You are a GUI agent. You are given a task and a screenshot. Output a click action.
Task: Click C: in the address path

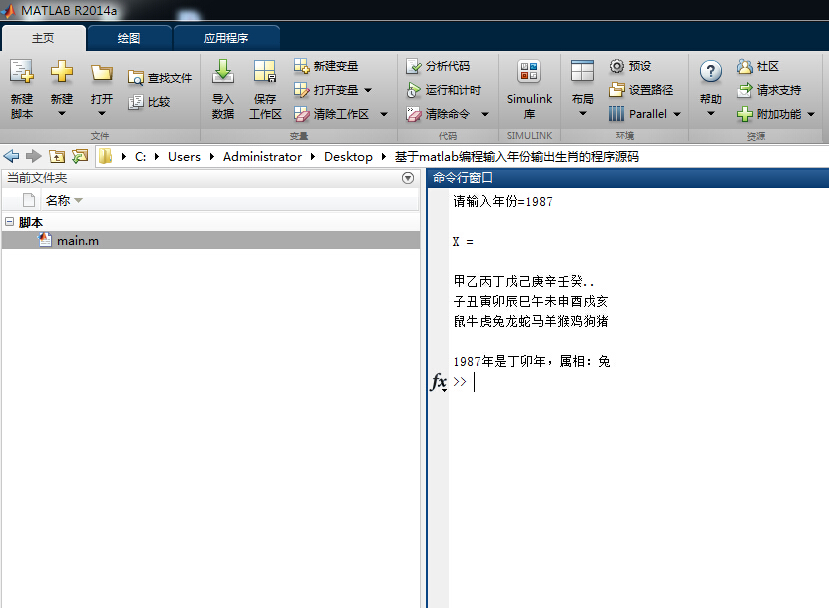(x=141, y=156)
